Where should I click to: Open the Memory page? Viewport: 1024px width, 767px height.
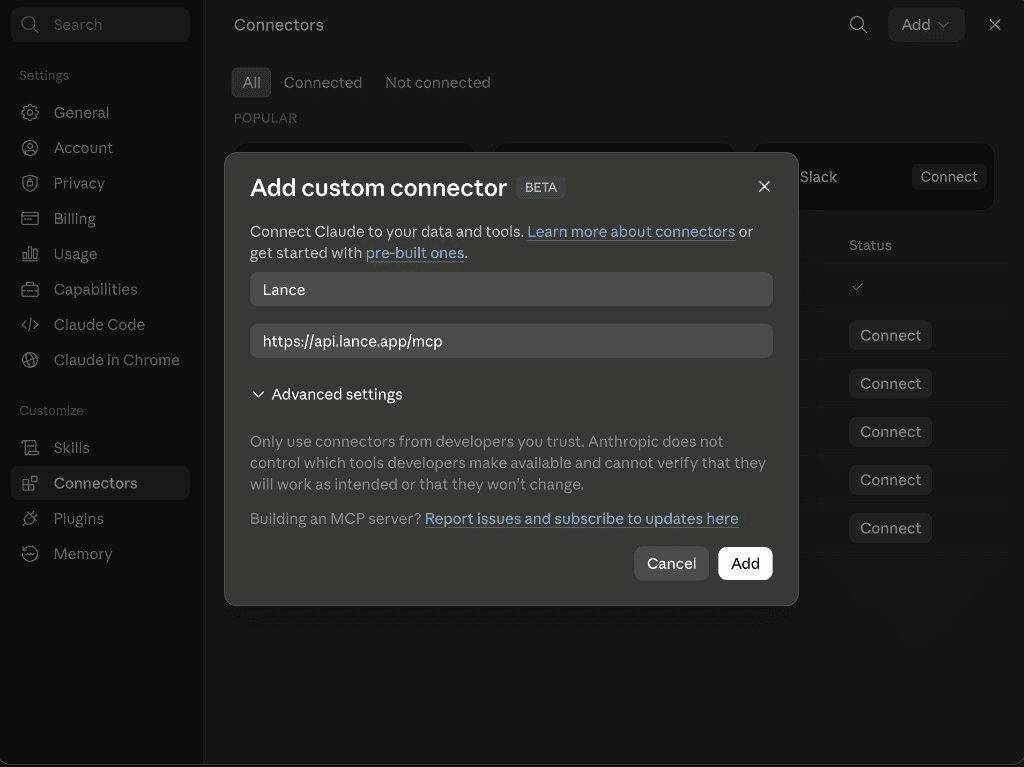tap(100, 553)
